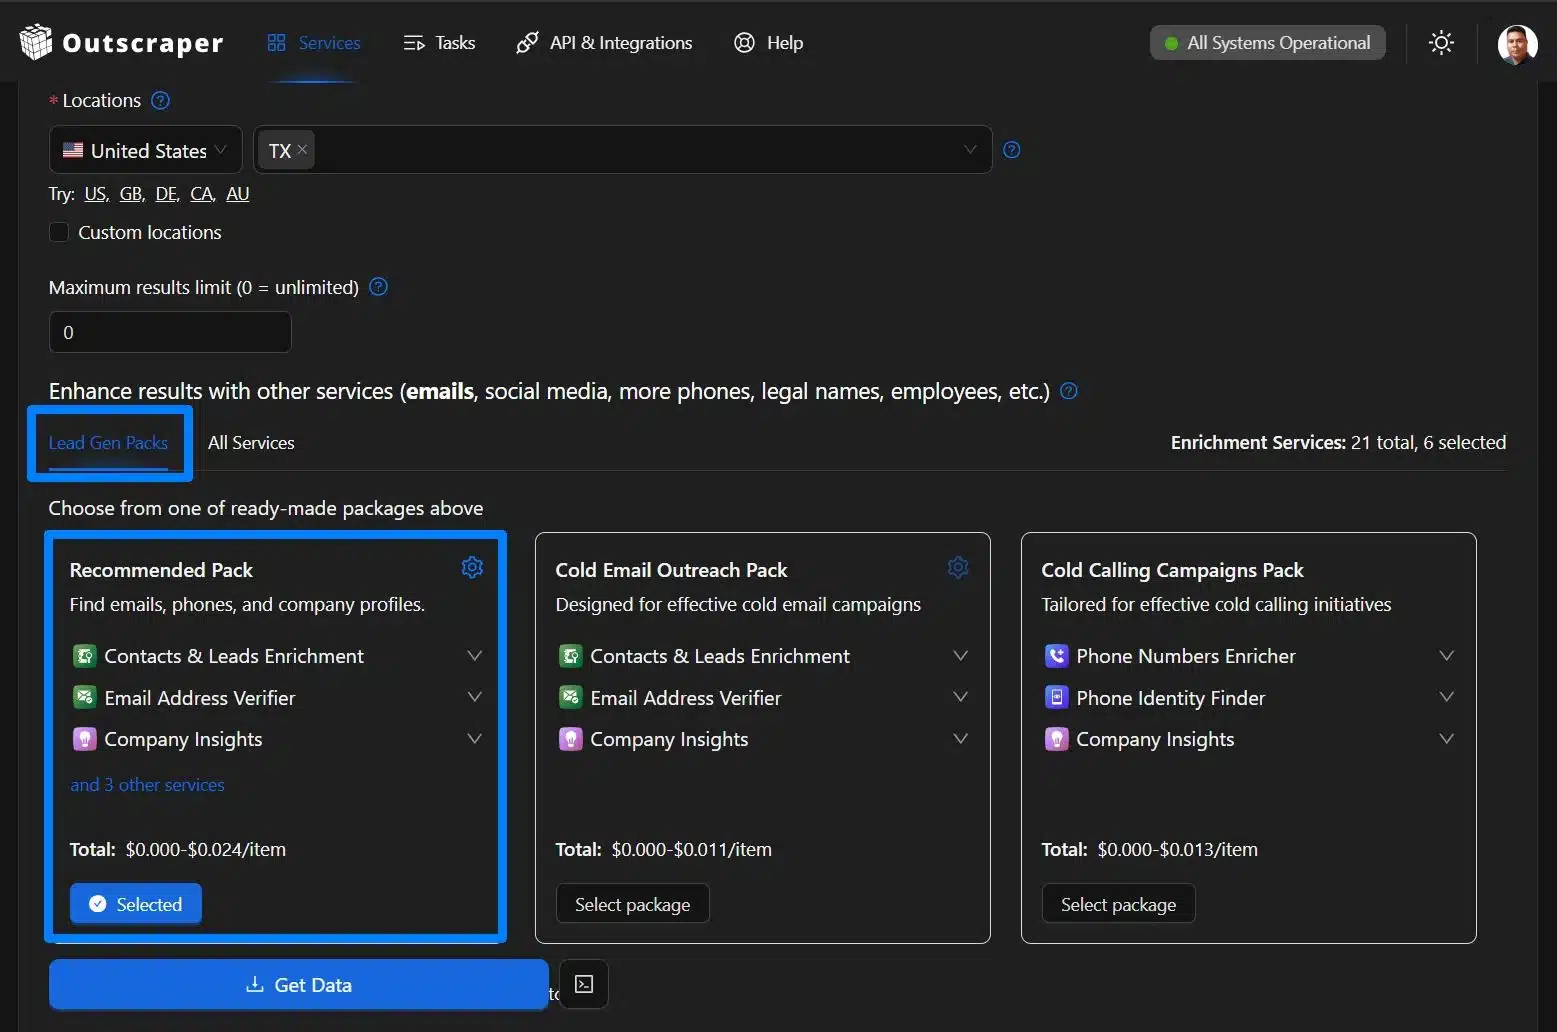Open the United States country dropdown
This screenshot has height=1032, width=1557.
[x=146, y=150]
